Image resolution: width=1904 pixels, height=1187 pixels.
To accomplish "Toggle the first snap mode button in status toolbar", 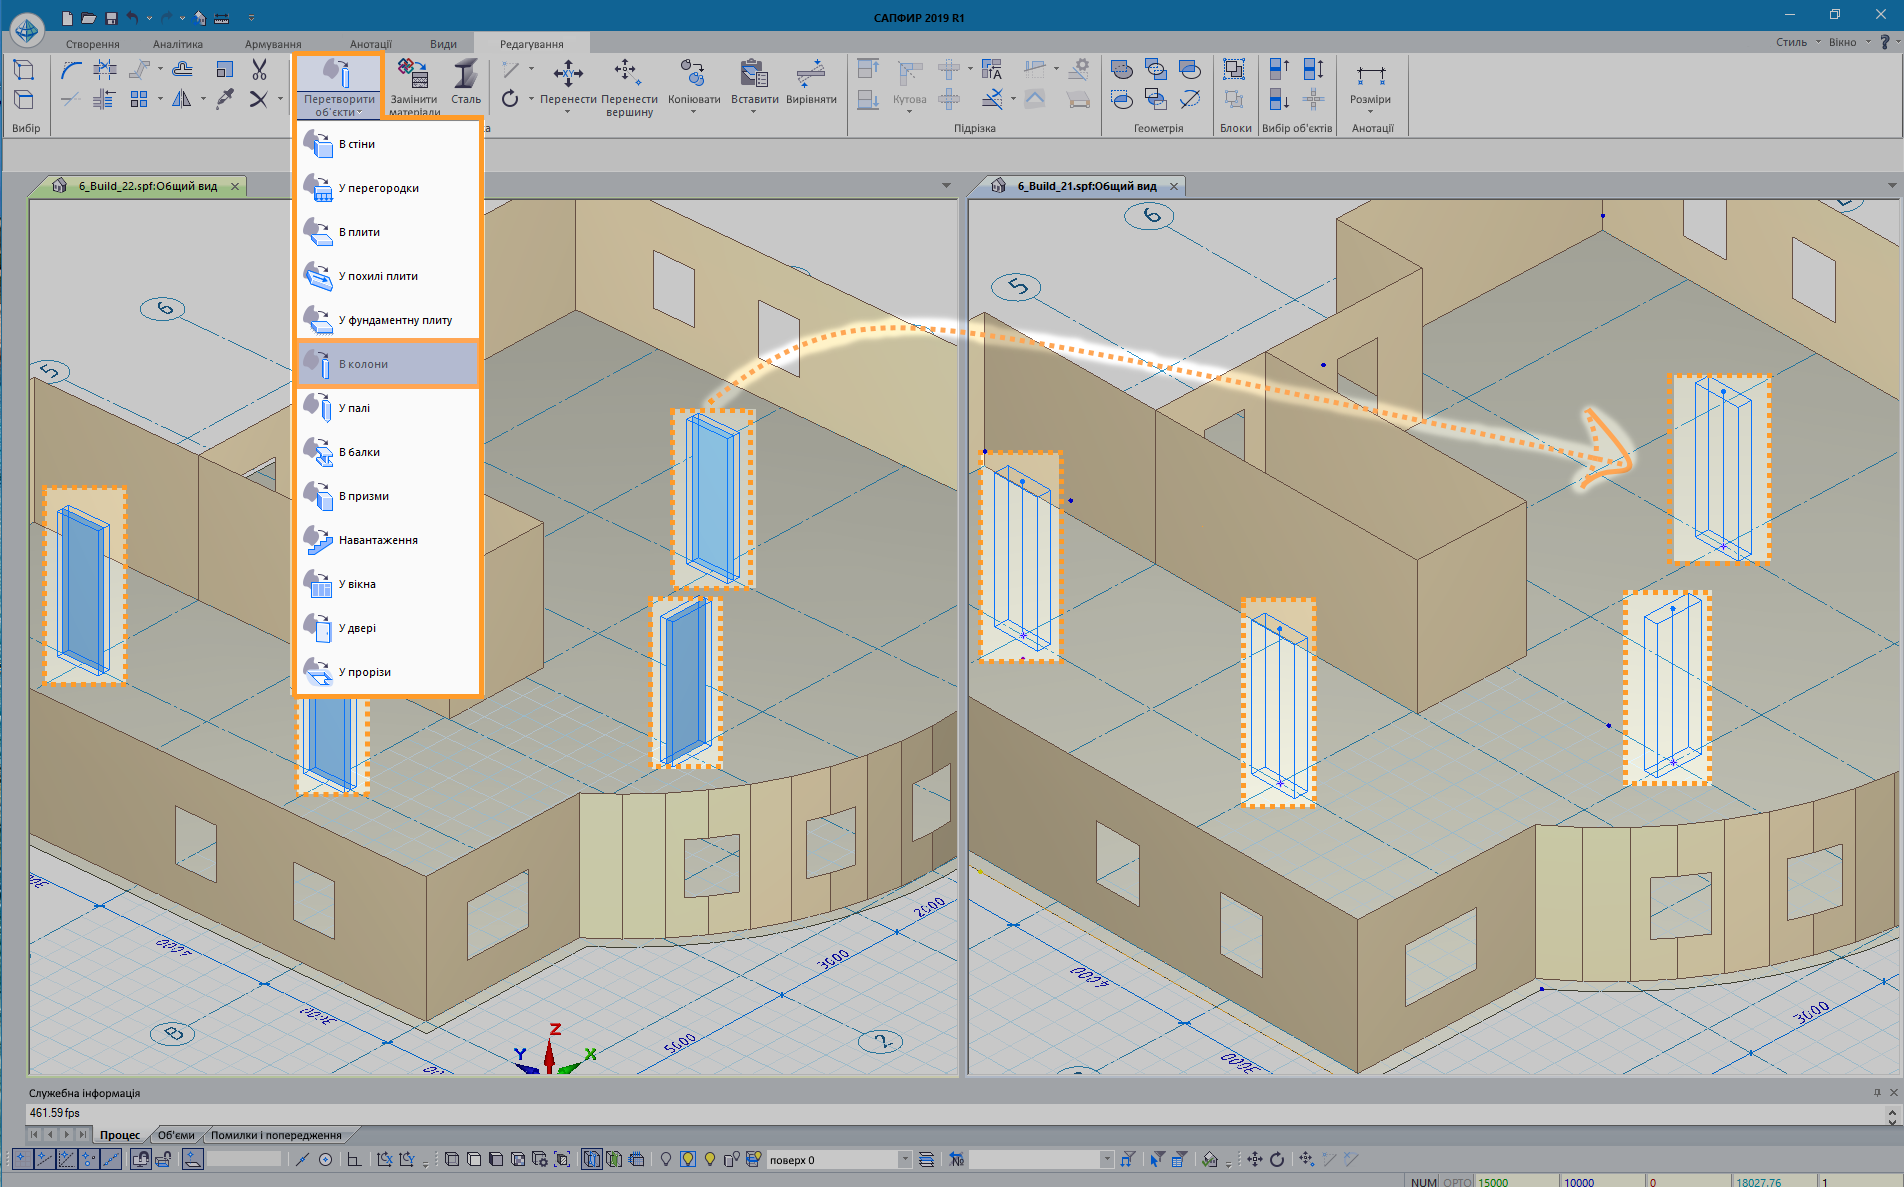I will pos(22,1159).
